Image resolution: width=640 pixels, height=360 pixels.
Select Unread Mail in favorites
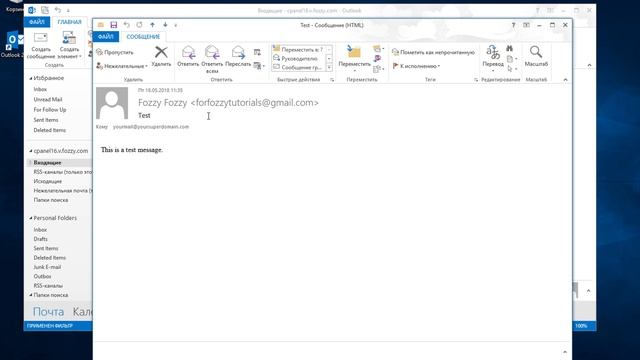pos(48,99)
